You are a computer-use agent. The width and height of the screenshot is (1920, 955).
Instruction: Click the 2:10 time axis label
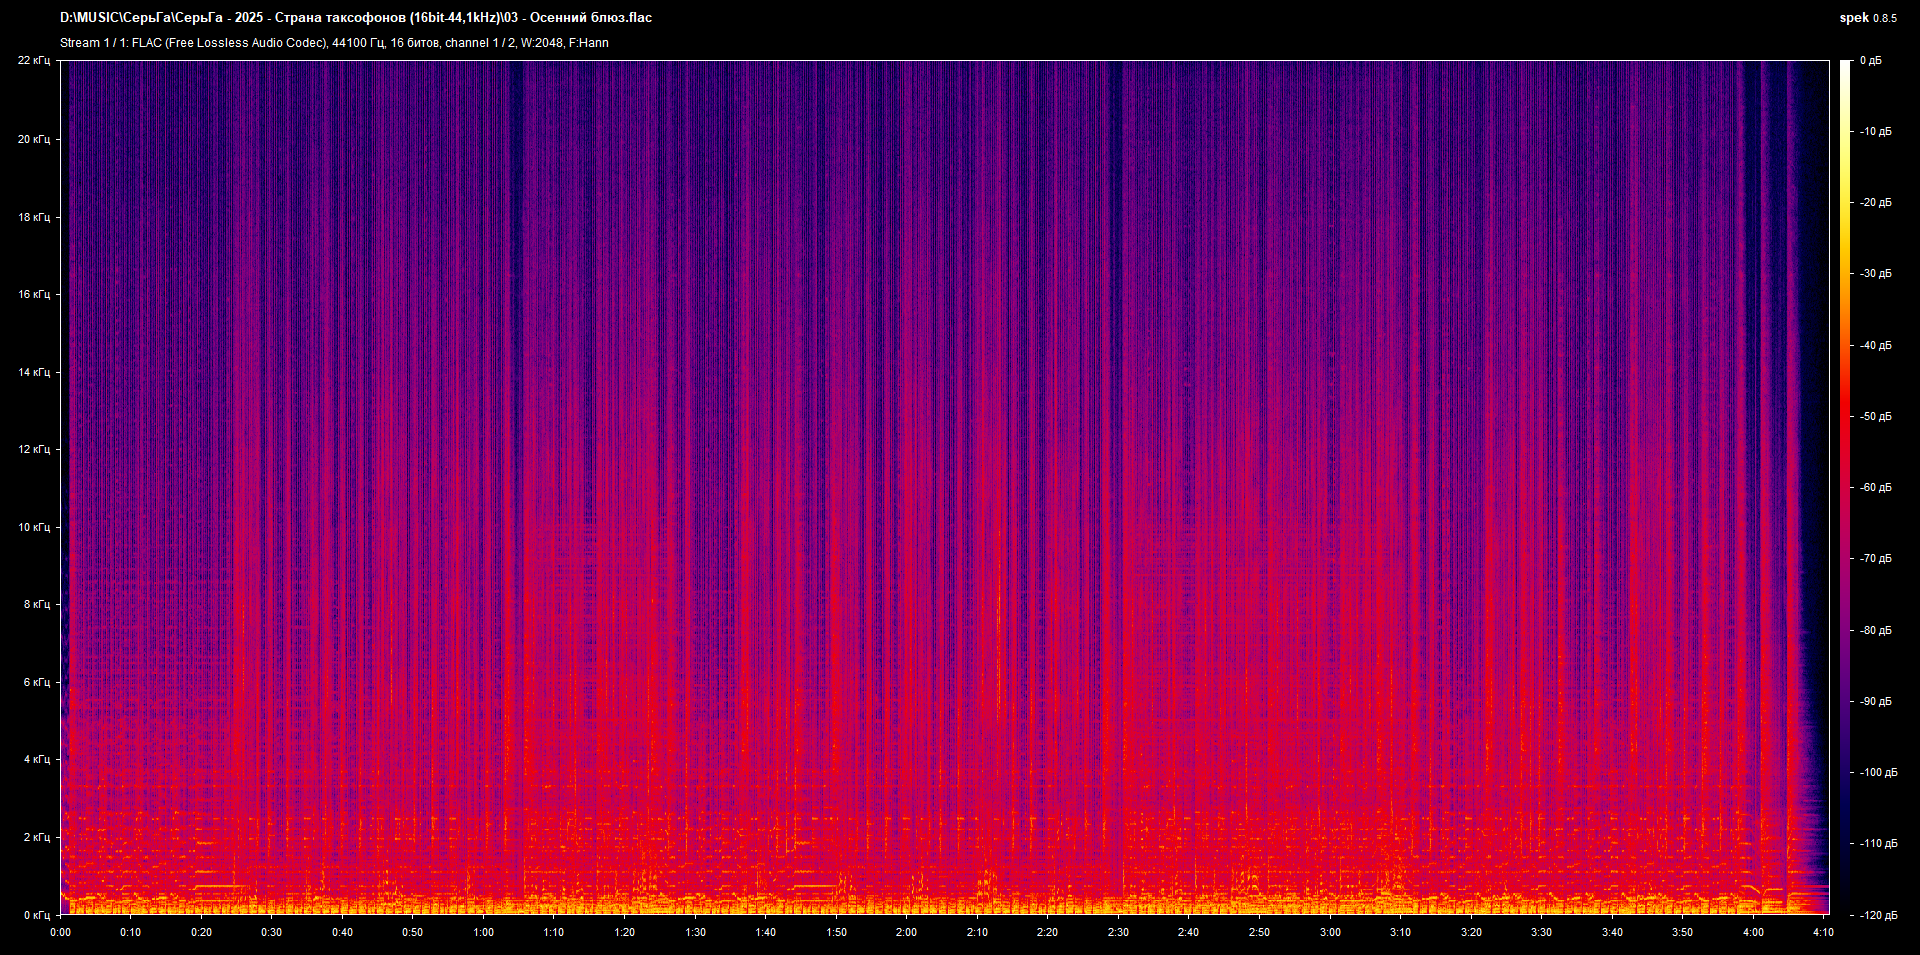(977, 932)
